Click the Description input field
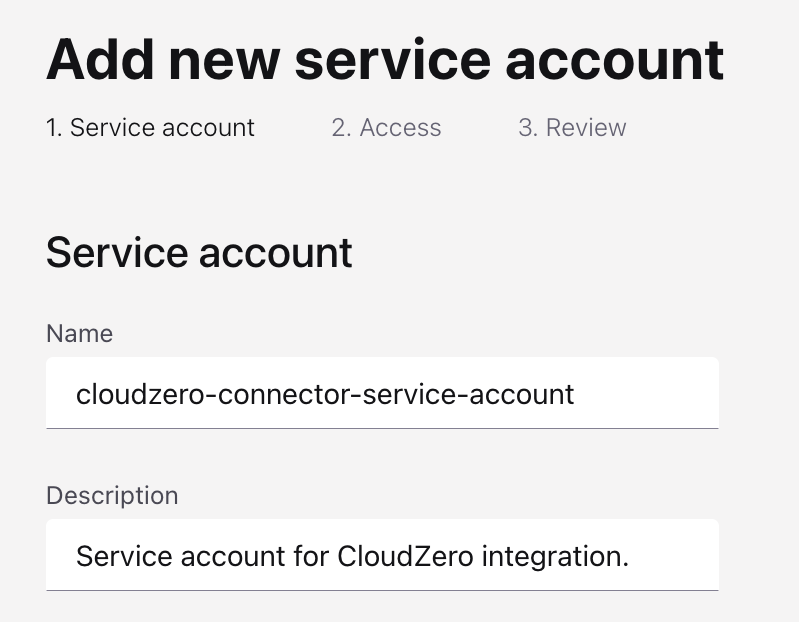This screenshot has width=799, height=622. [382, 555]
